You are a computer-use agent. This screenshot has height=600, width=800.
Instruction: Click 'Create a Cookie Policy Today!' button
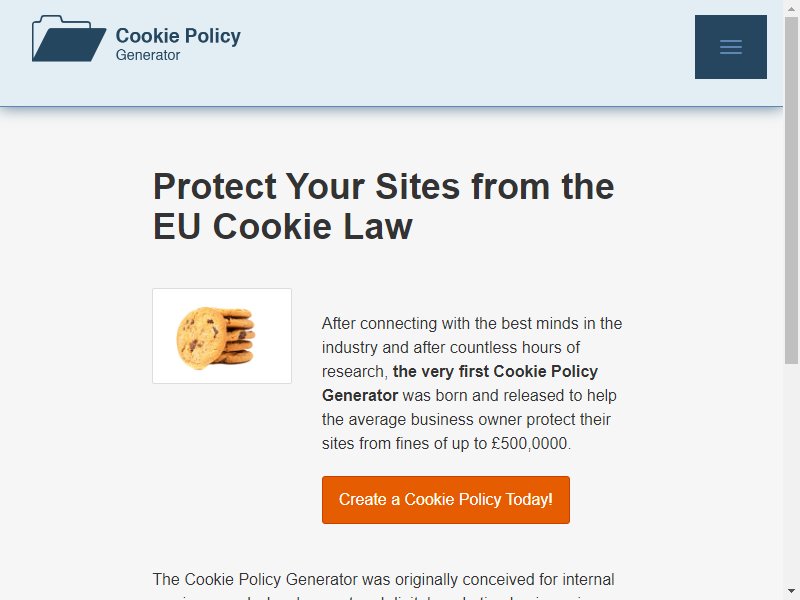(445, 499)
